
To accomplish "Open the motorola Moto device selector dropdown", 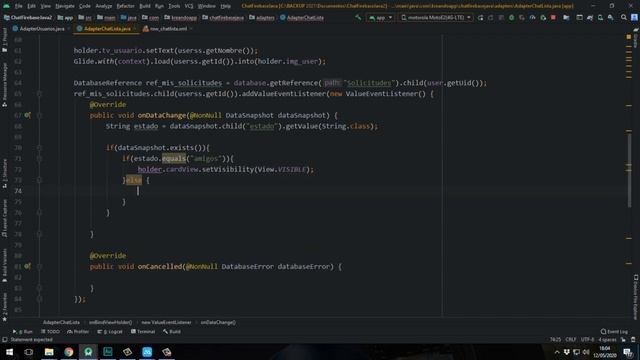I will [436, 18].
